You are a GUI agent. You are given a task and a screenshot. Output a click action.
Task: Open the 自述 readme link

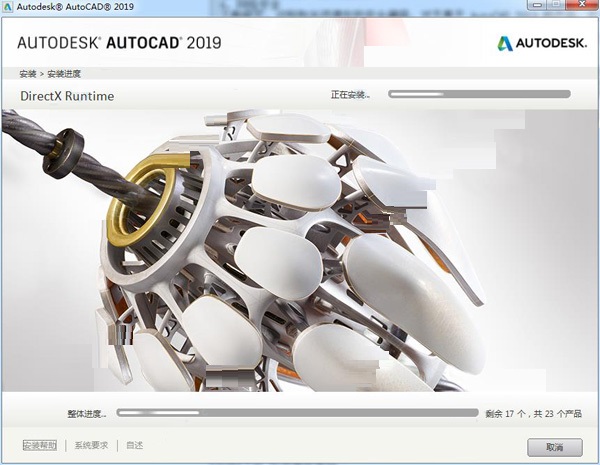tap(134, 445)
